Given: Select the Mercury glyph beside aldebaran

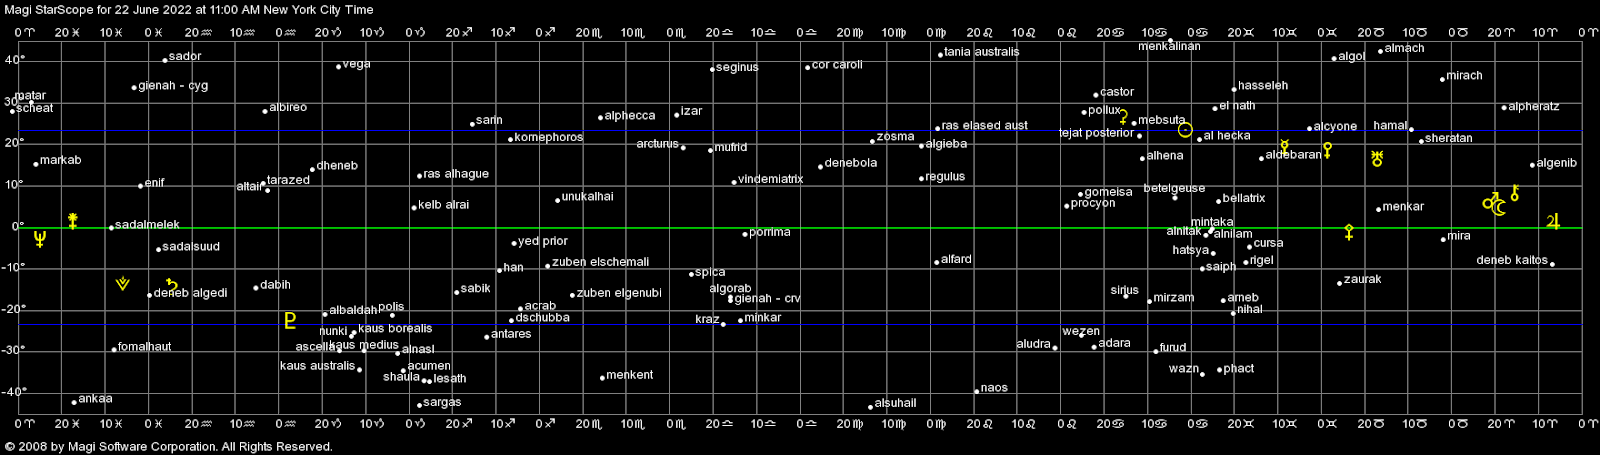Looking at the screenshot, I should pos(1284,148).
